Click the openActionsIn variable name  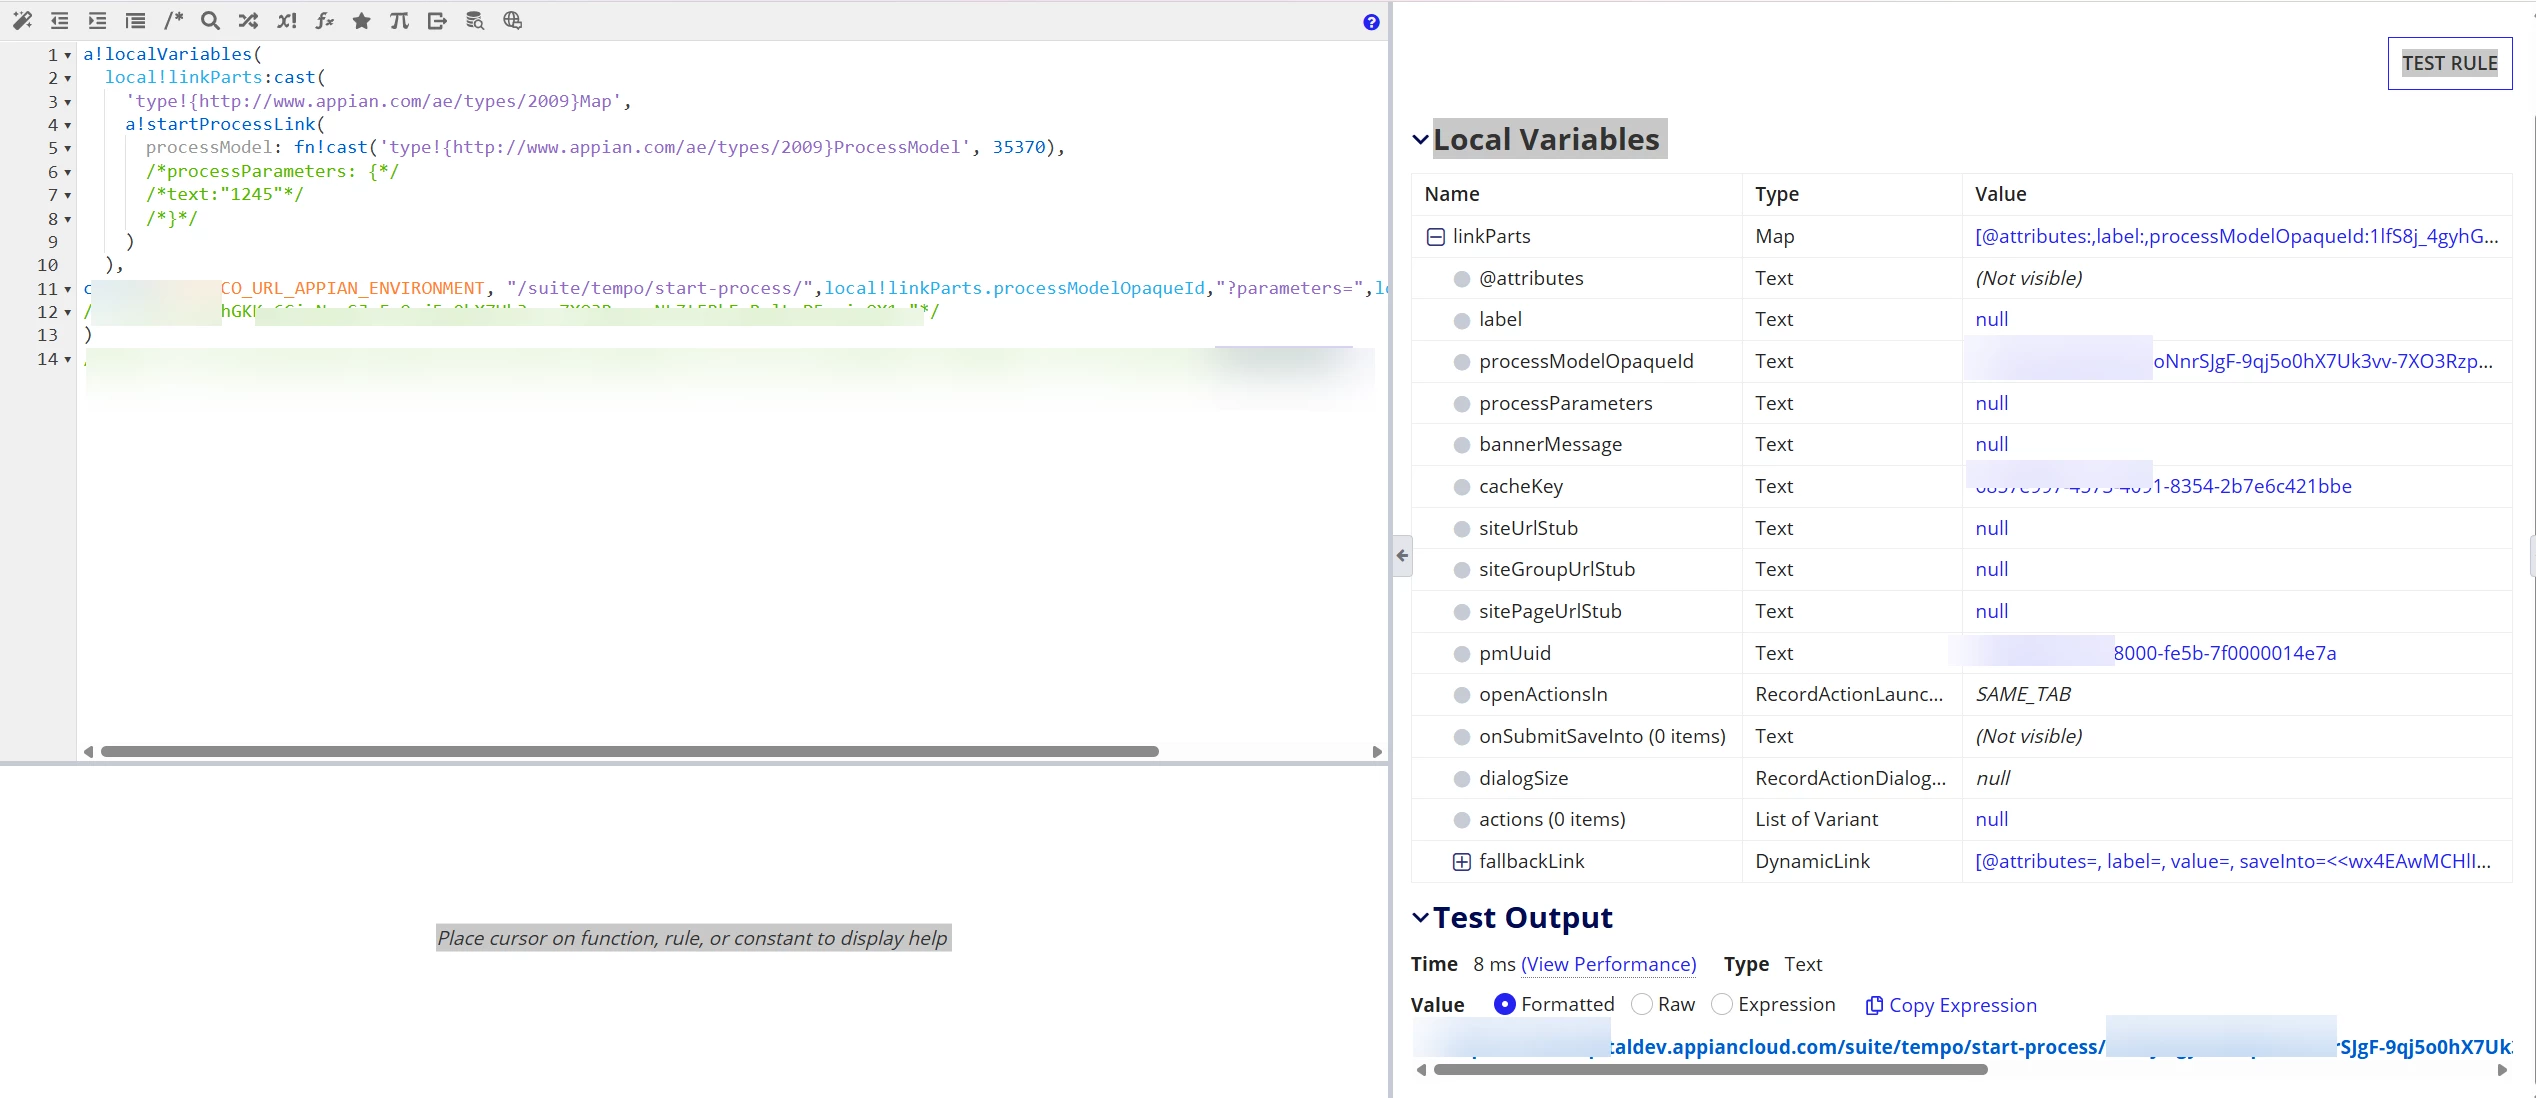pyautogui.click(x=1543, y=694)
